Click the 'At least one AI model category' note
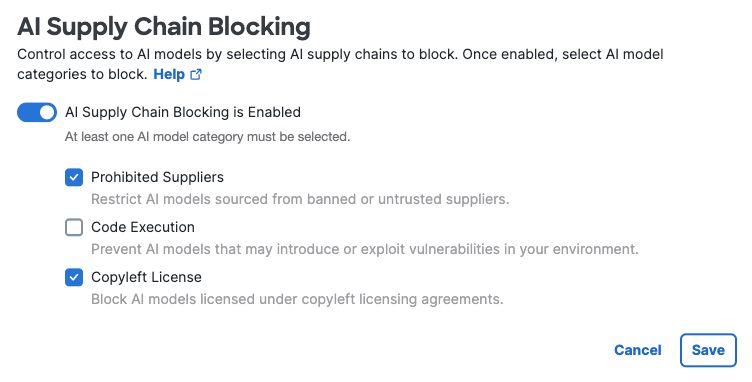 pos(208,137)
